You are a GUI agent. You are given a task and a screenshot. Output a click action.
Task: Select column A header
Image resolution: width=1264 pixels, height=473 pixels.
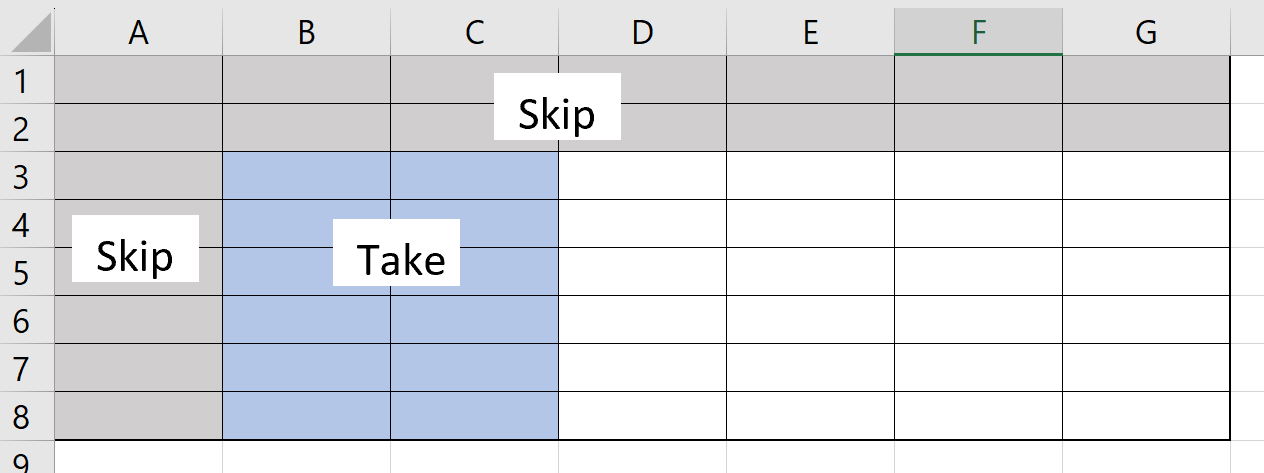pyautogui.click(x=139, y=33)
